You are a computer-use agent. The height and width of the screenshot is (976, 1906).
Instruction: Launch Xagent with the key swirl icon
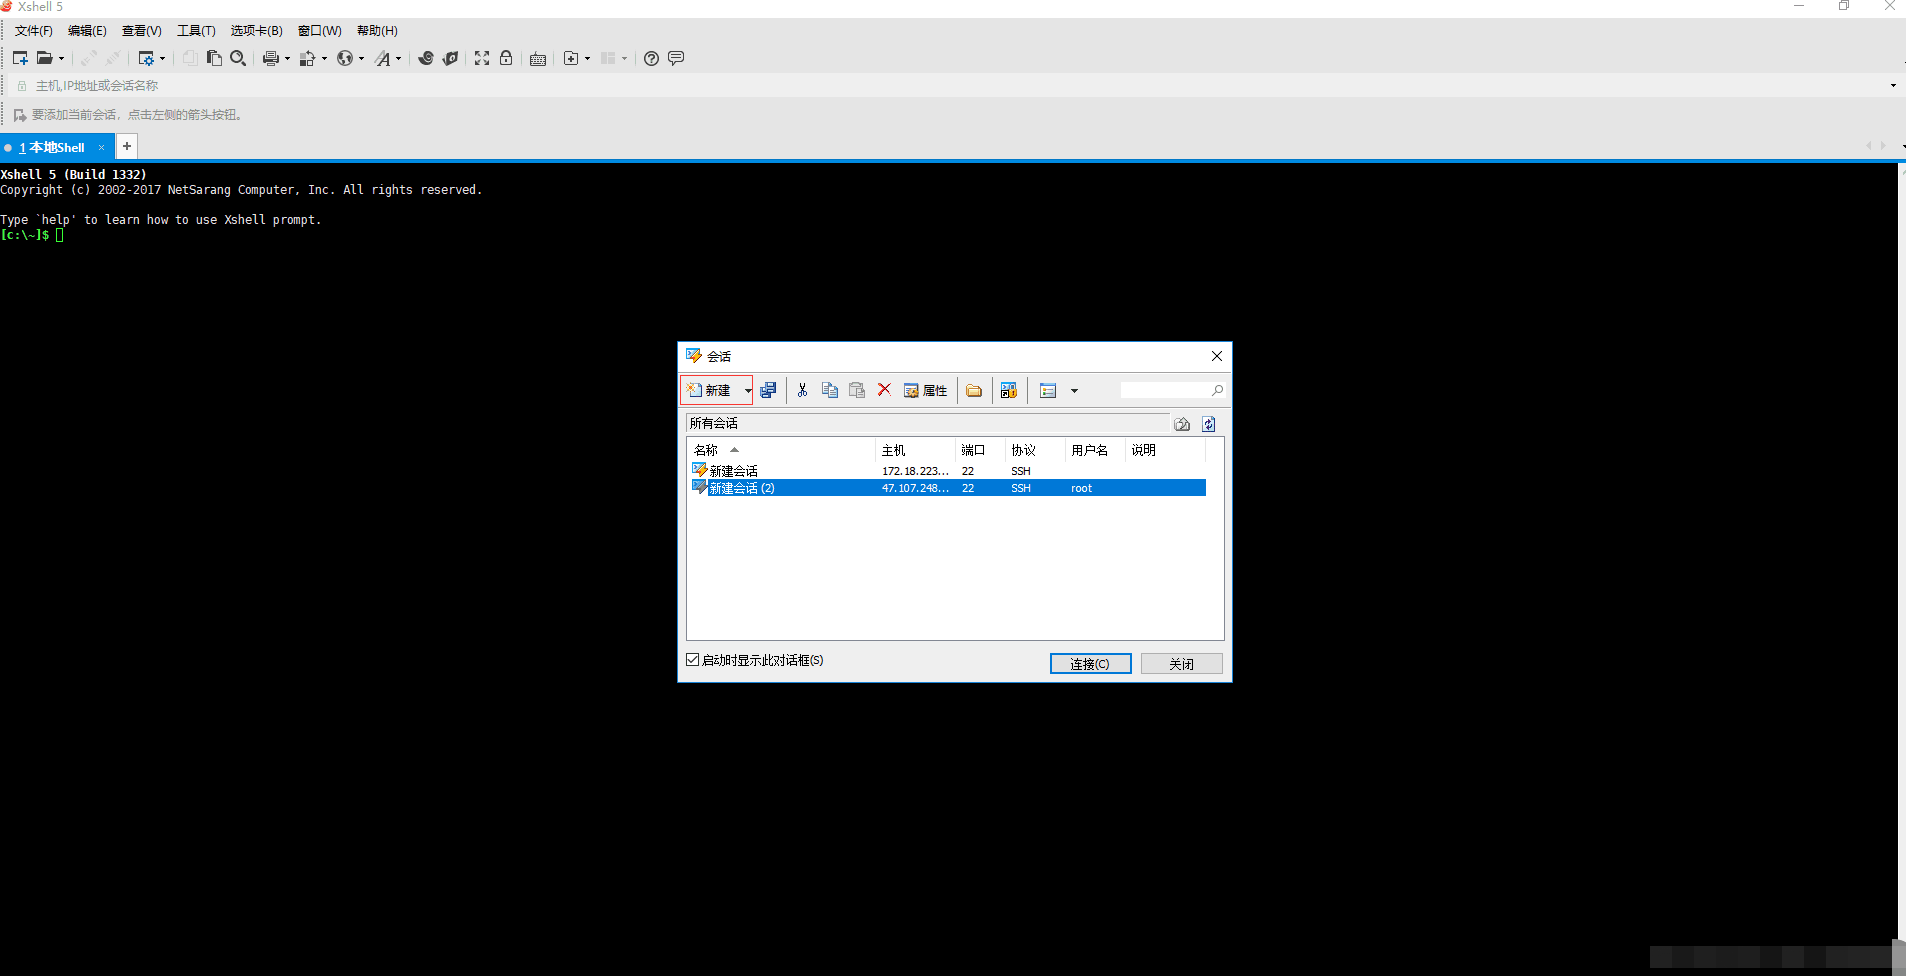click(451, 58)
